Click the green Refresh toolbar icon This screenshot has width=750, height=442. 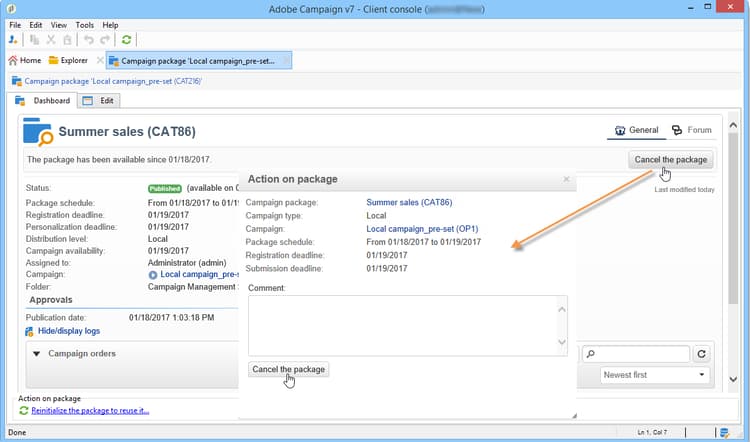tap(126, 40)
